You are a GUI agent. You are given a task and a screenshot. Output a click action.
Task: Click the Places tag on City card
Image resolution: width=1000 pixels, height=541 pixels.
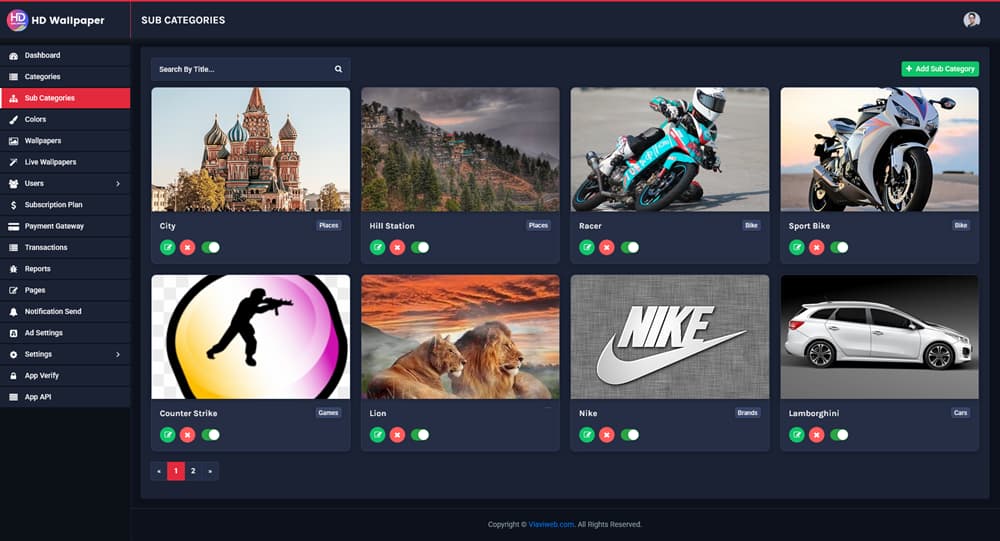[x=329, y=225]
